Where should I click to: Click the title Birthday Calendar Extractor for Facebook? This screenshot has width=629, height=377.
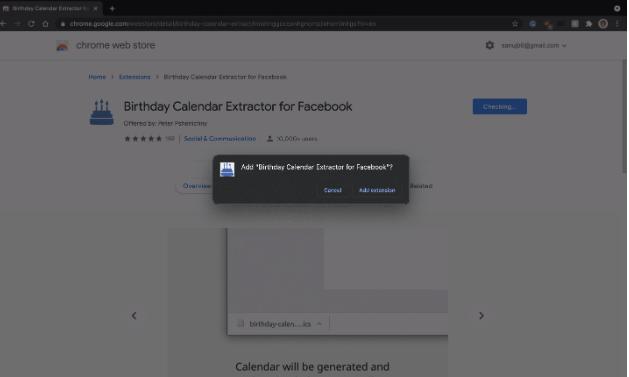tap(238, 107)
